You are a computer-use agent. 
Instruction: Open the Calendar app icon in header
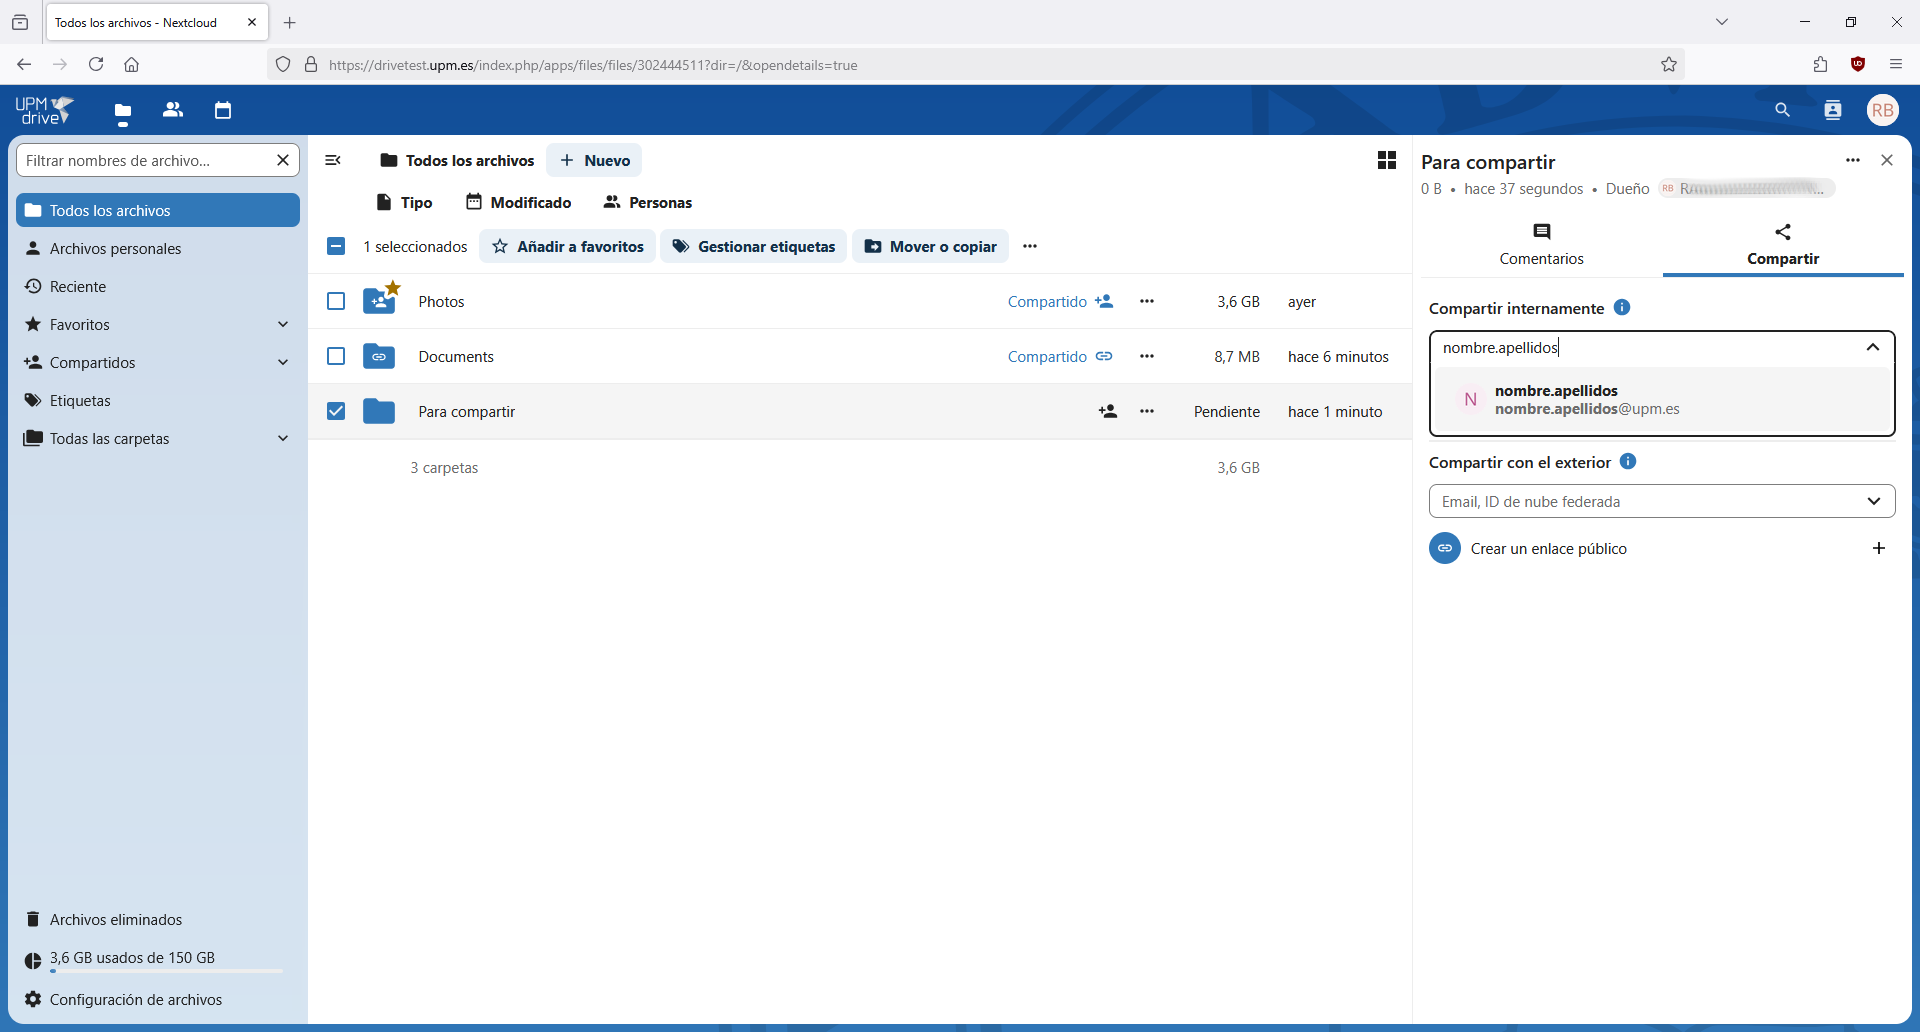[x=223, y=110]
